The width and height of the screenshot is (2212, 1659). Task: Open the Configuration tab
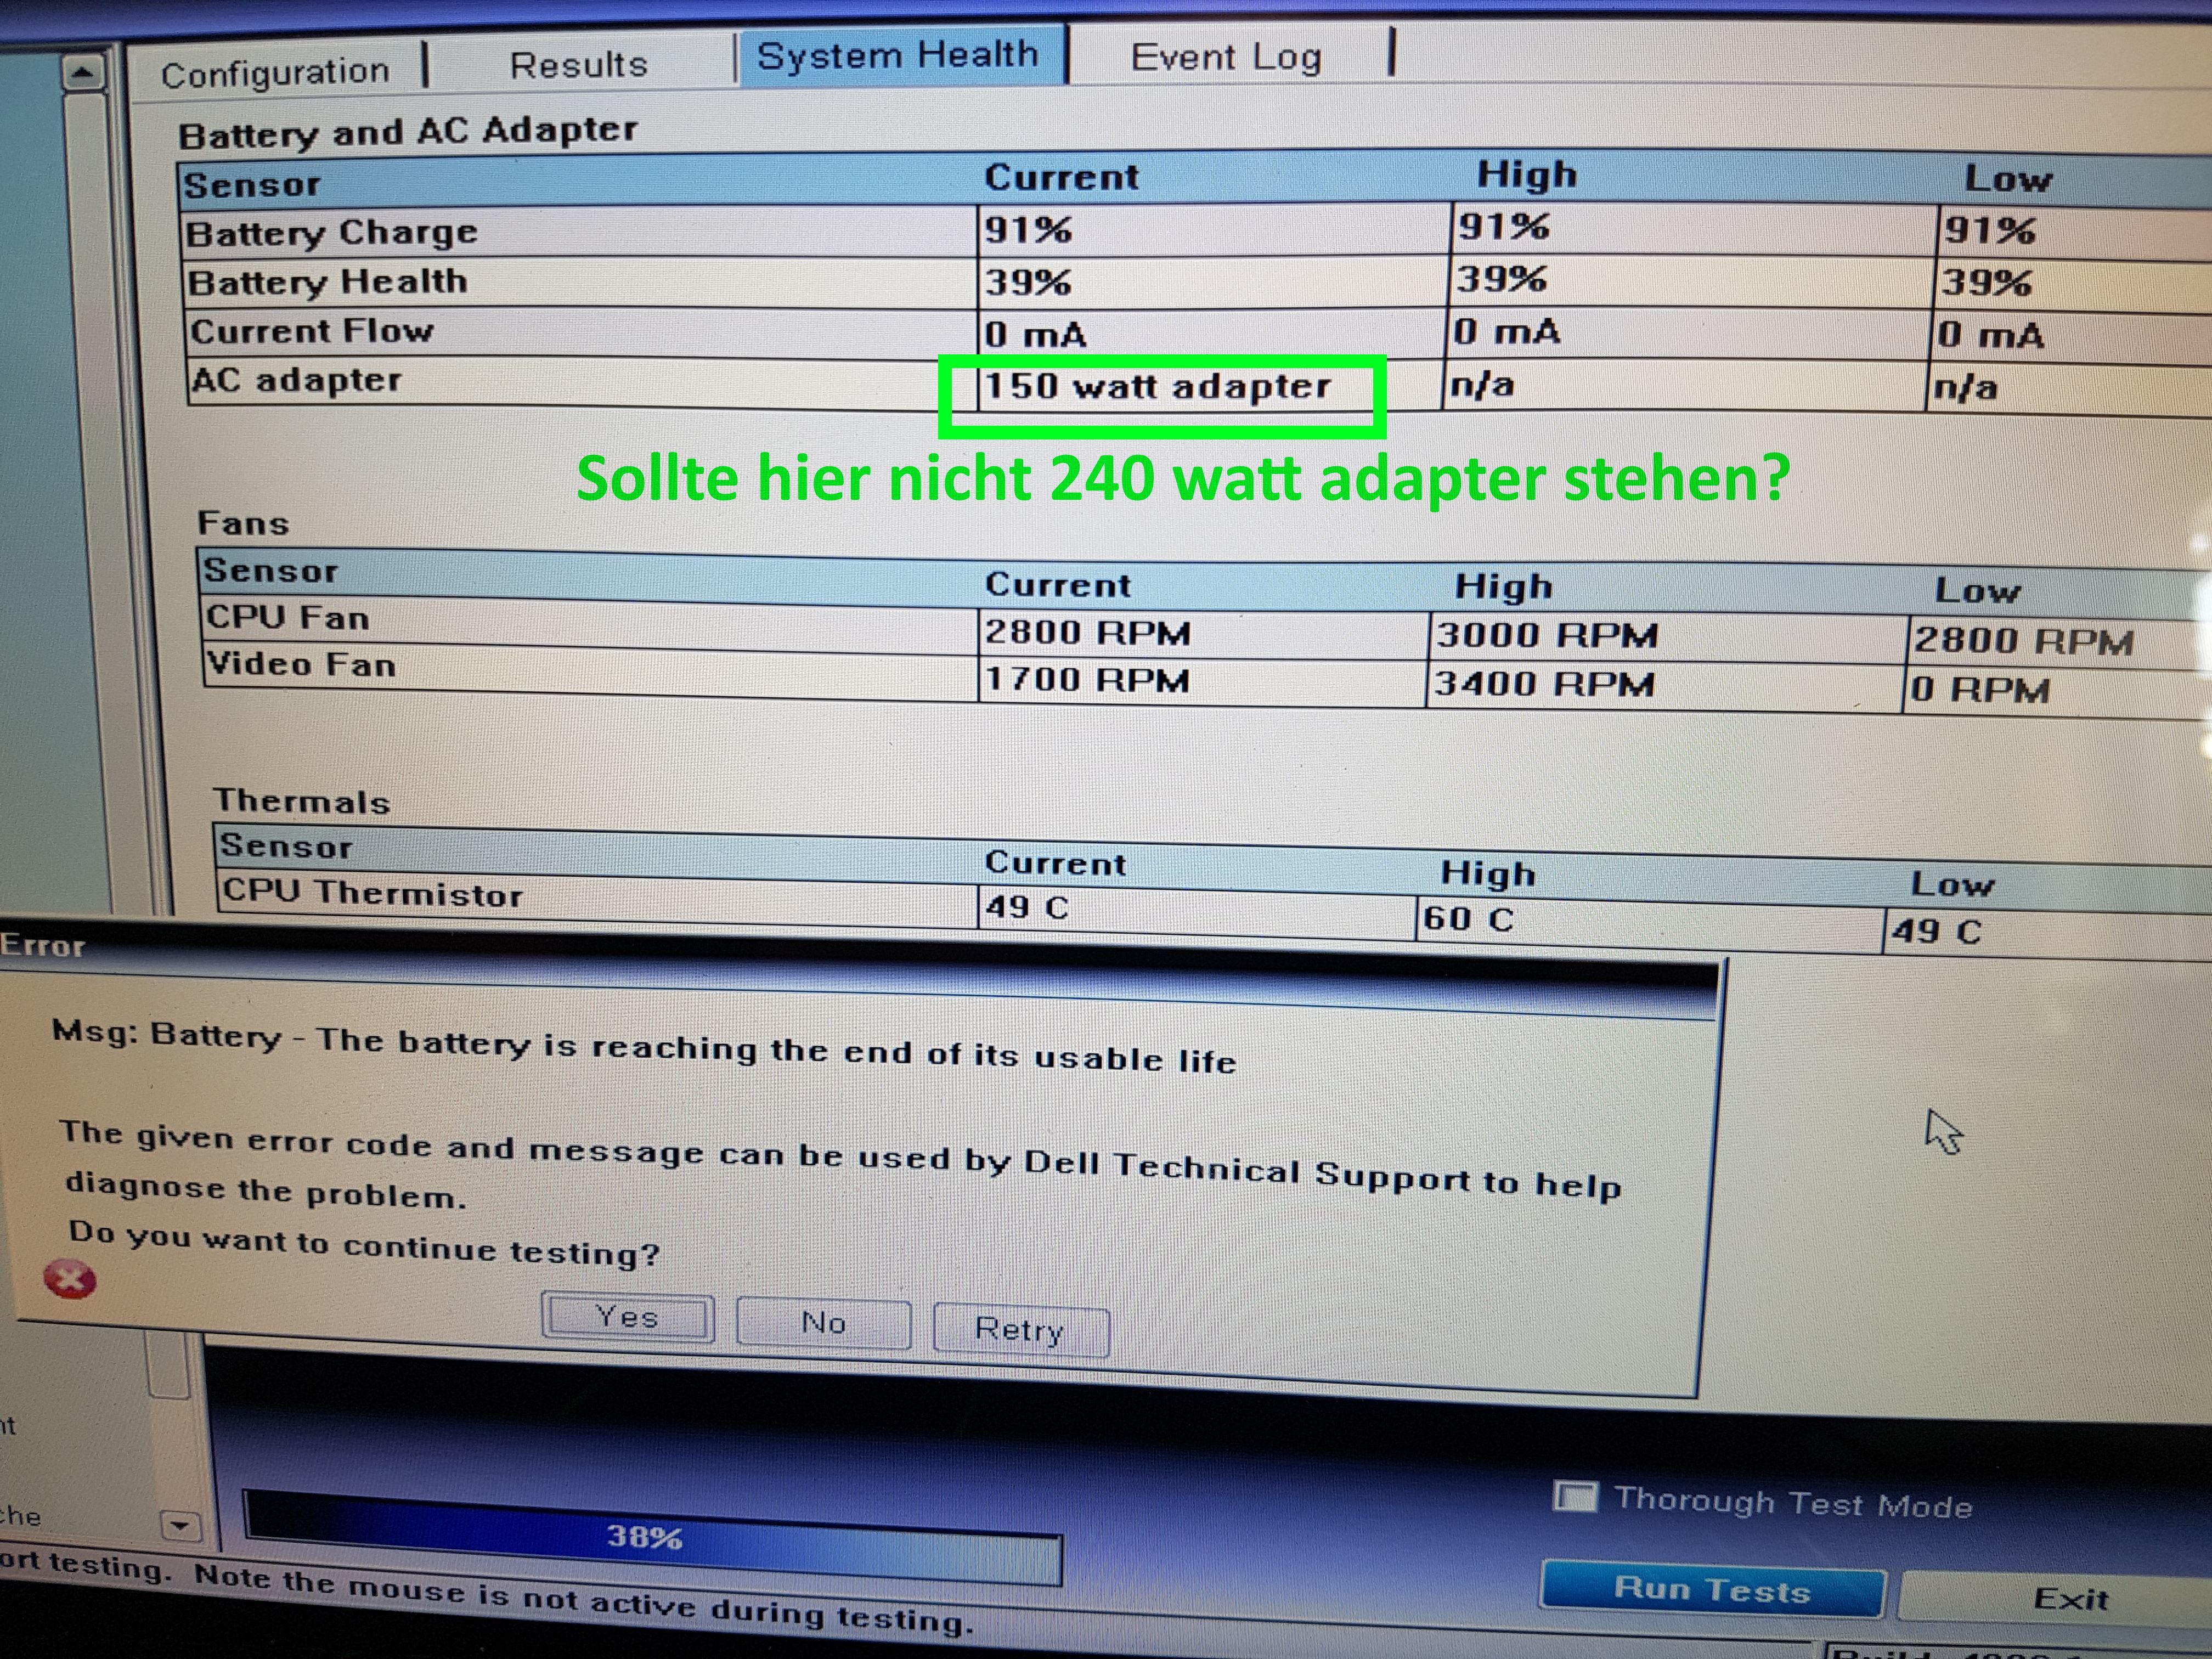(x=275, y=73)
